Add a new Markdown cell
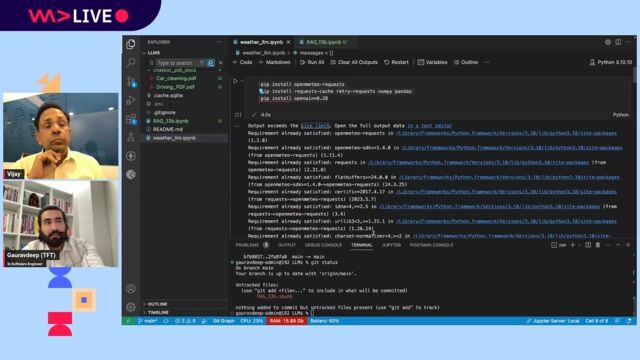The height and width of the screenshot is (360, 640). point(275,62)
